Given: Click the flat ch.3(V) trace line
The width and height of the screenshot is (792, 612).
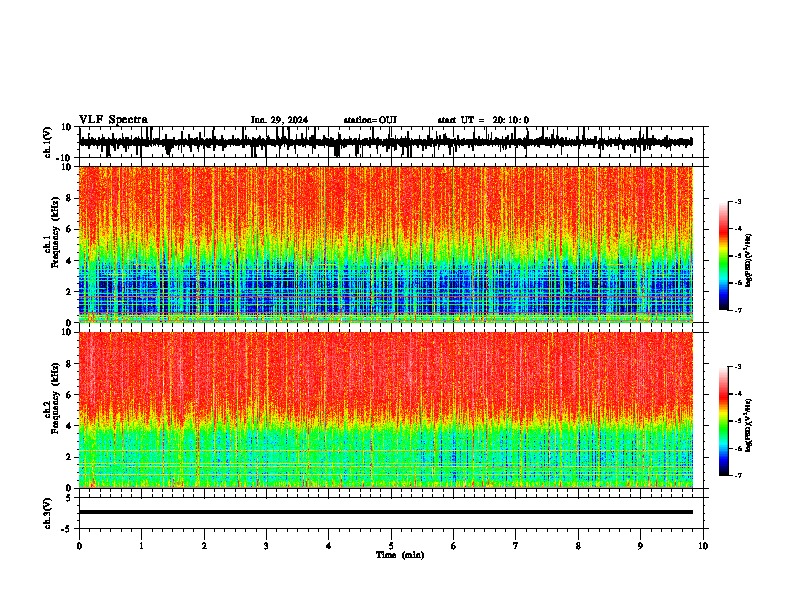Looking at the screenshot, I should tap(386, 512).
